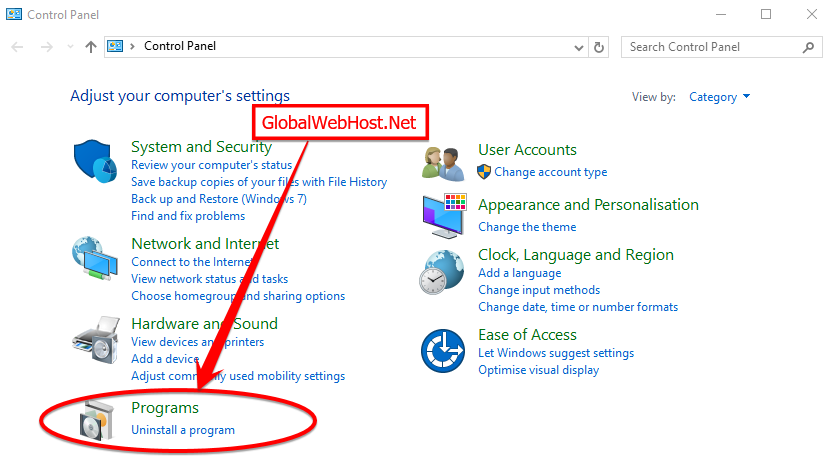Open Ease of Access heading
This screenshot has height=472, width=831.
coord(527,335)
